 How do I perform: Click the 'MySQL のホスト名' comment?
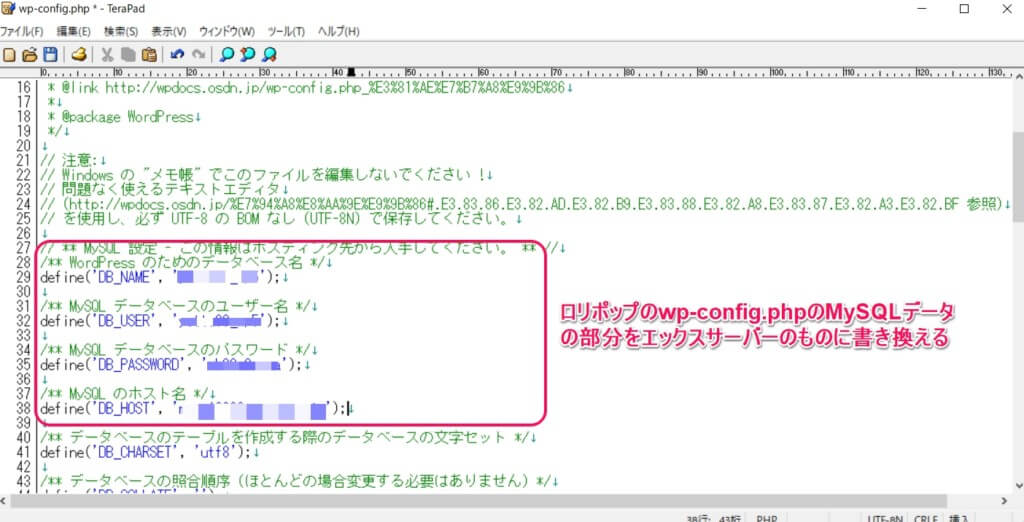[127, 393]
